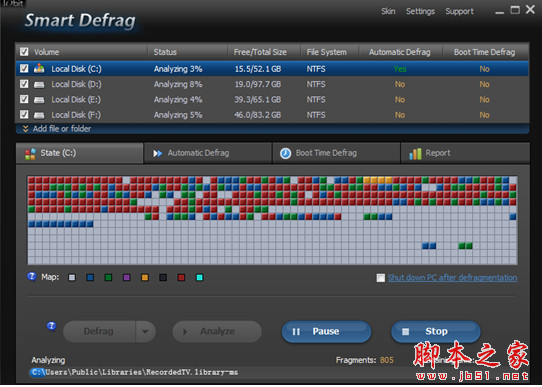Uncheck Local Disk (F:) checkbox

click(x=24, y=115)
